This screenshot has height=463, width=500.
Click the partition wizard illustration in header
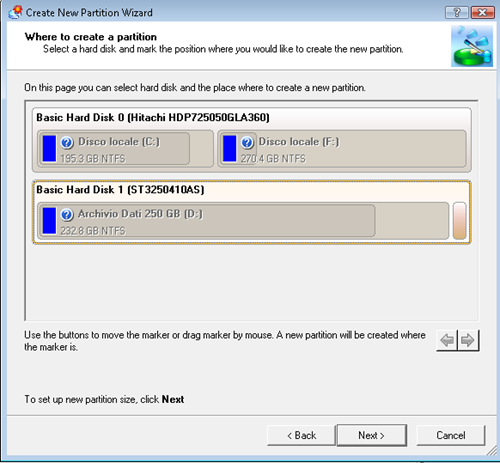point(472,46)
